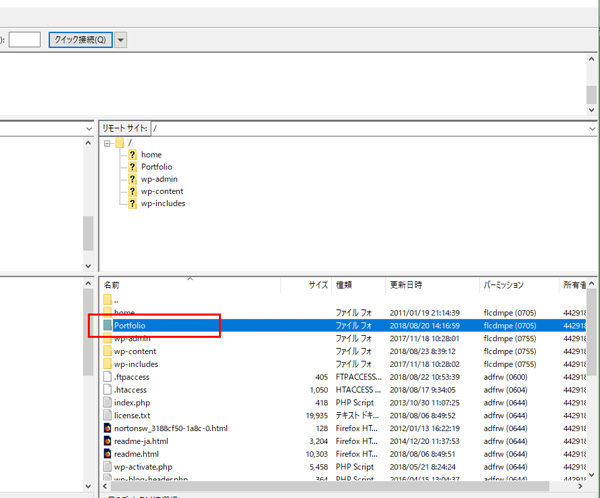Image resolution: width=600 pixels, height=498 pixels.
Task: Click the Firefox icon of nortonsw html file
Action: coord(108,428)
